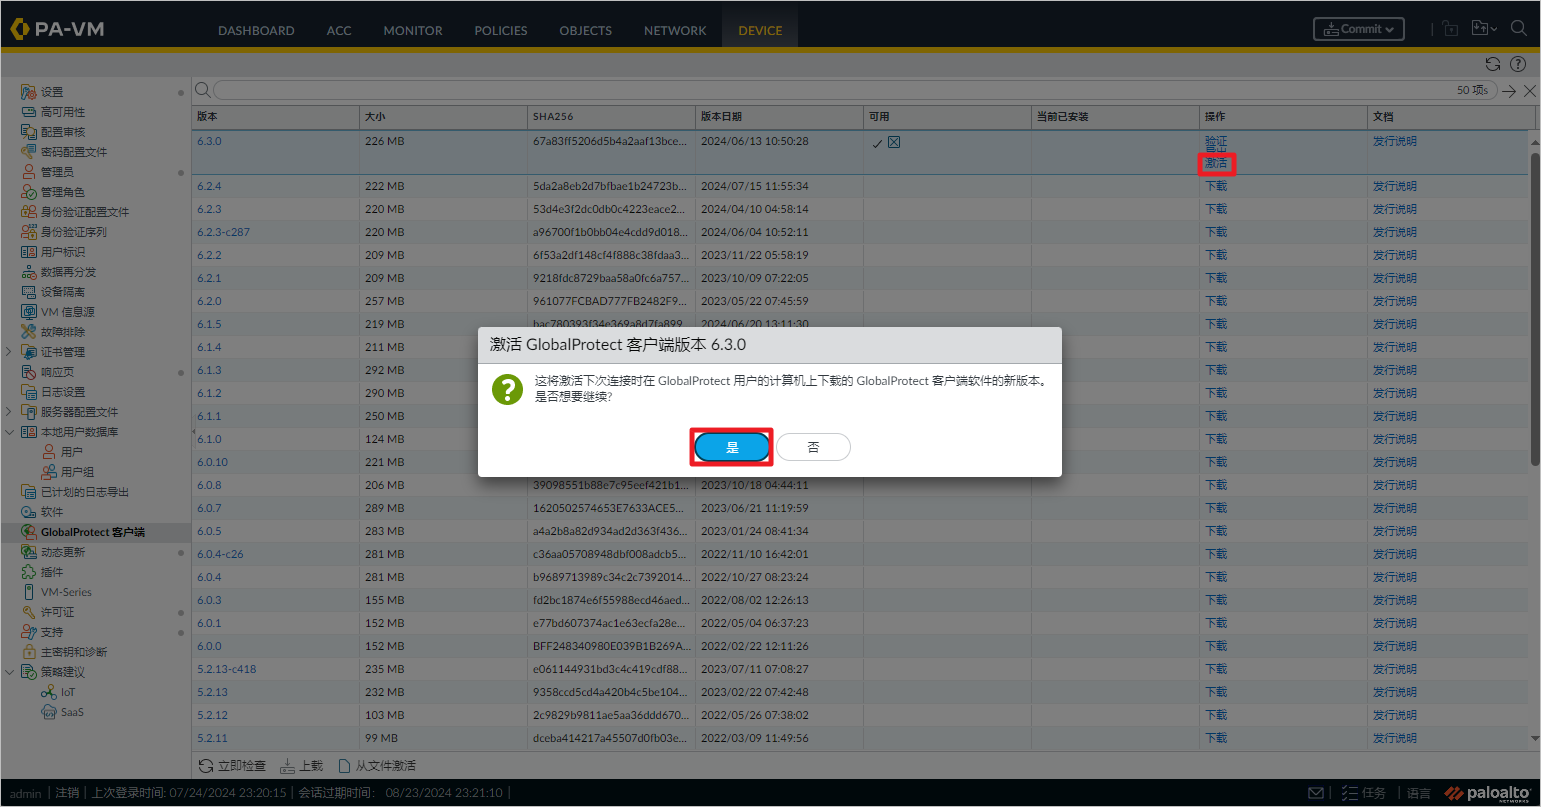
Task: Select 身份验证序列 in sidebar
Action: (73, 232)
